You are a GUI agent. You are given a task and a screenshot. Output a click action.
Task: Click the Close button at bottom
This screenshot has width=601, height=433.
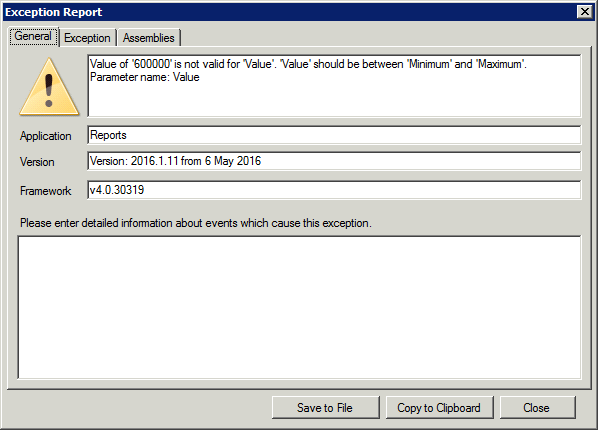tap(537, 408)
